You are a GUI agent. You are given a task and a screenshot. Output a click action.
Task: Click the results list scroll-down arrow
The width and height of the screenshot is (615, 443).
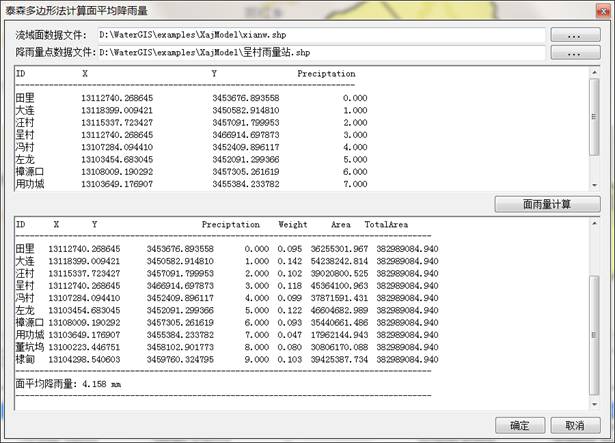(x=595, y=404)
